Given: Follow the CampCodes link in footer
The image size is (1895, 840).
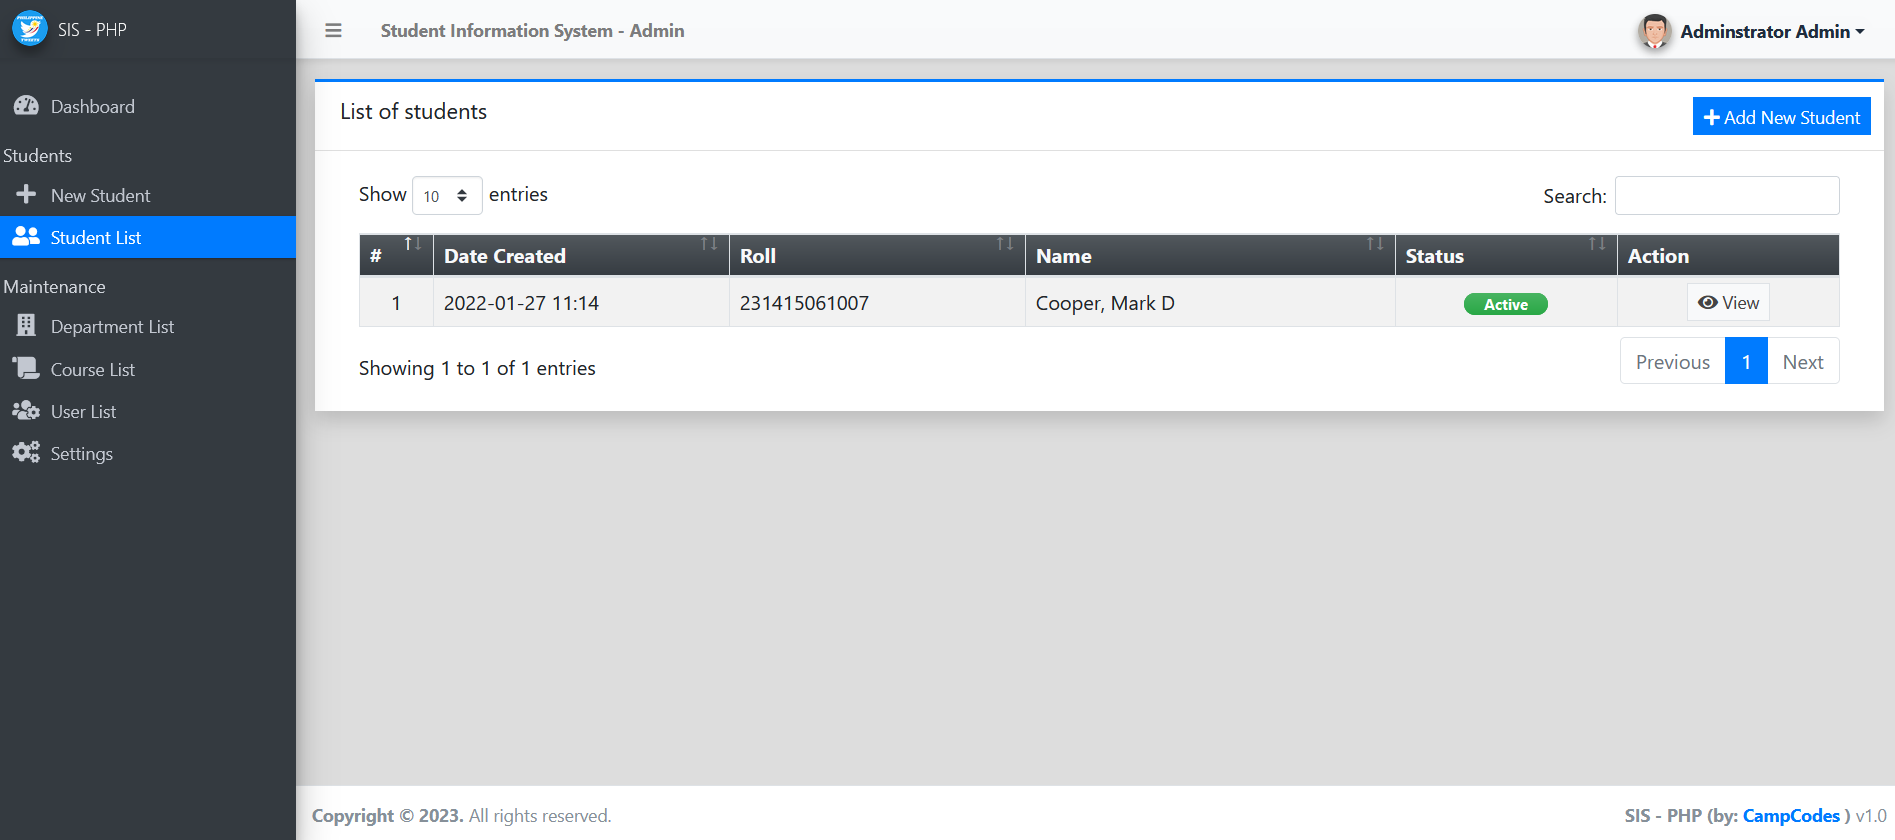Looking at the screenshot, I should [x=1791, y=816].
